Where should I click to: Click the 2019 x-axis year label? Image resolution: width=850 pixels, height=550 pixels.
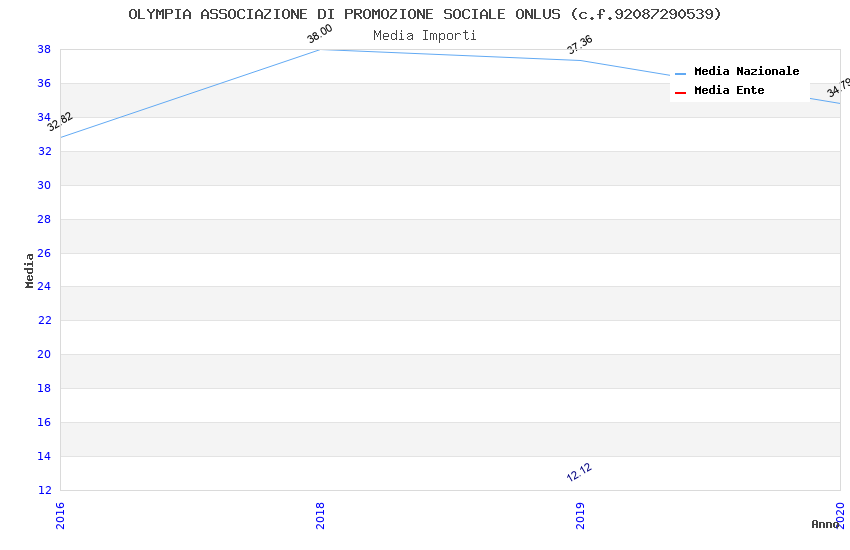[x=581, y=515]
